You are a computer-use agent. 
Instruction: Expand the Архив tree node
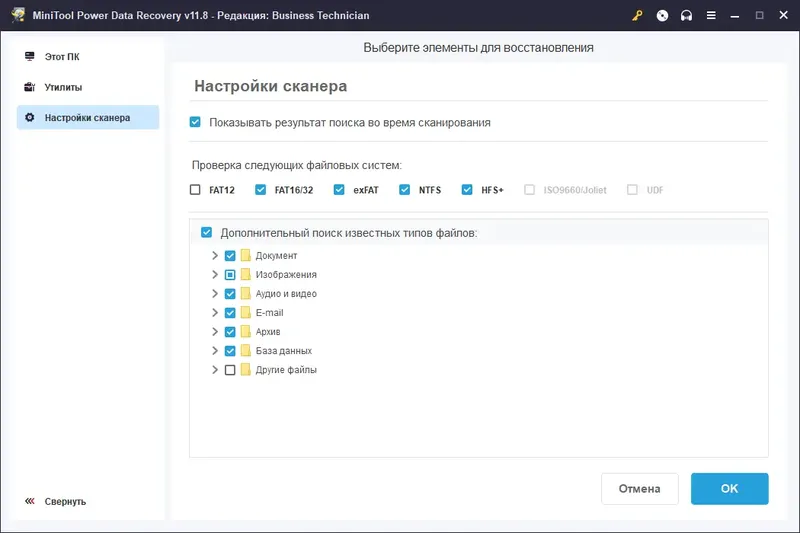click(x=215, y=332)
